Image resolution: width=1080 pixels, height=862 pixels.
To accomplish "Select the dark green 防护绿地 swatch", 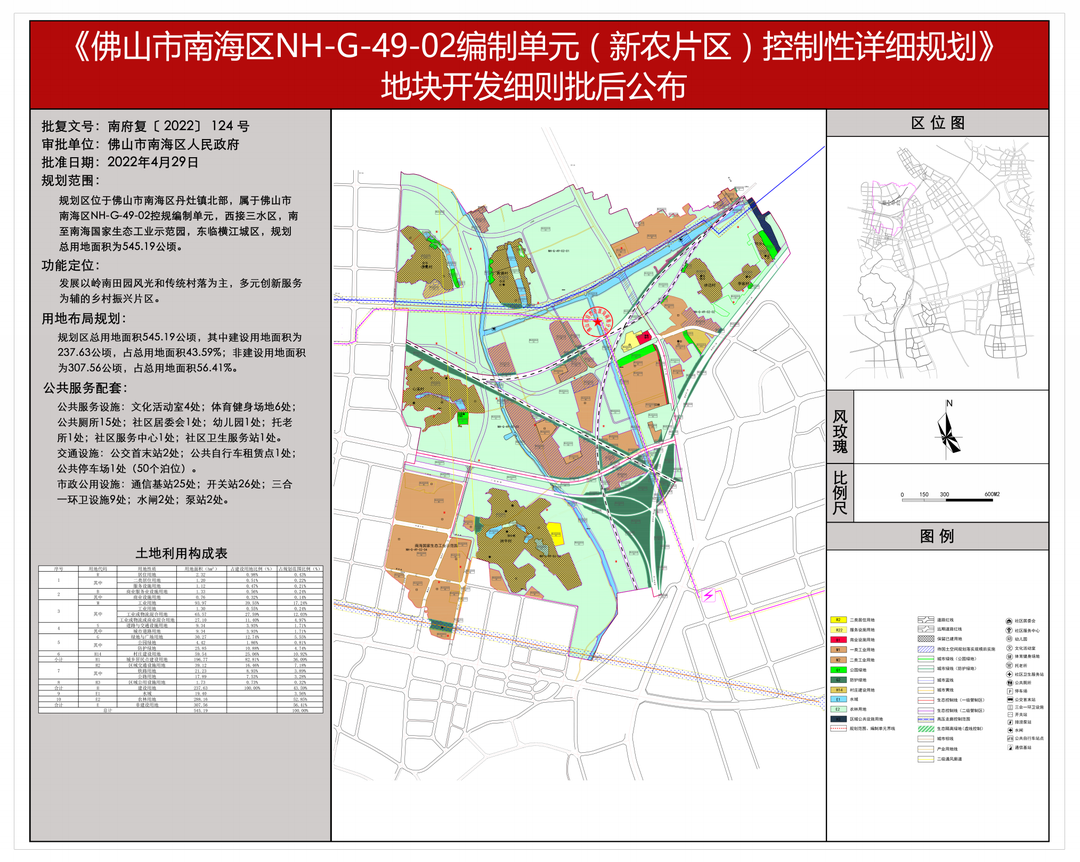I will [839, 679].
